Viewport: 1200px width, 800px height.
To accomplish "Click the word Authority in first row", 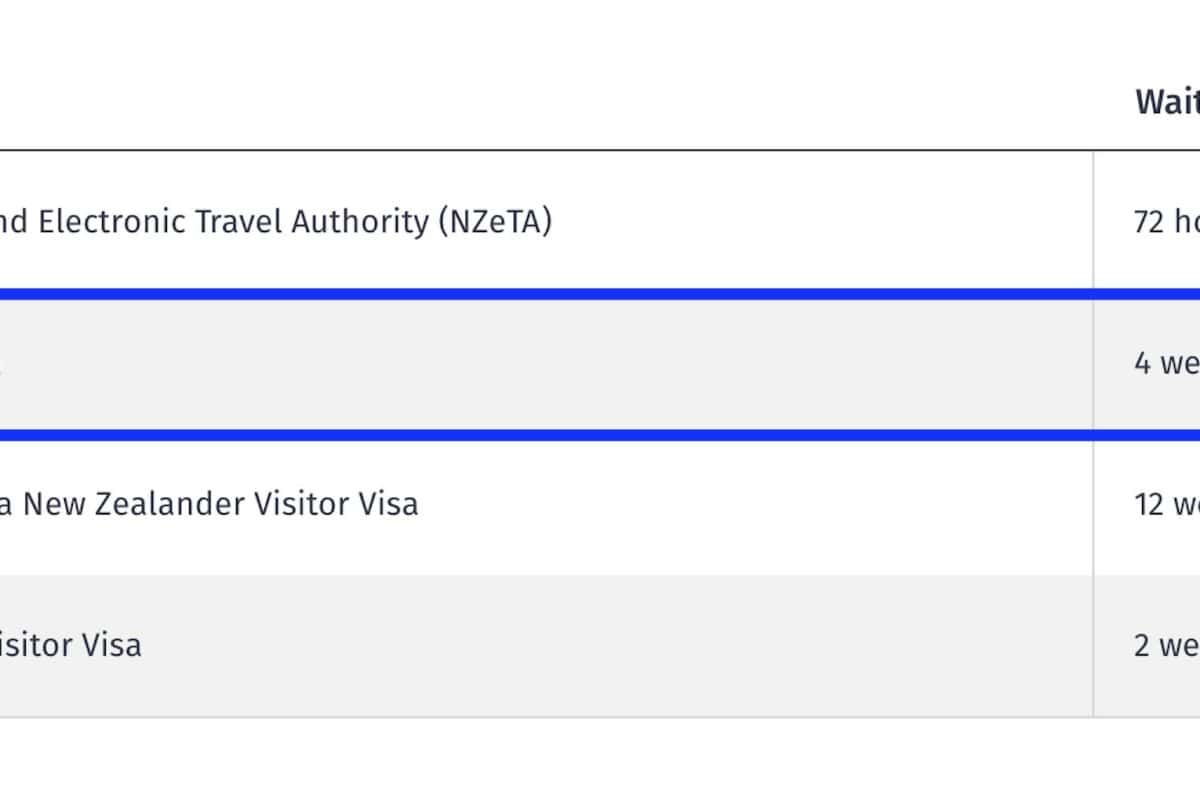I will pos(357,221).
